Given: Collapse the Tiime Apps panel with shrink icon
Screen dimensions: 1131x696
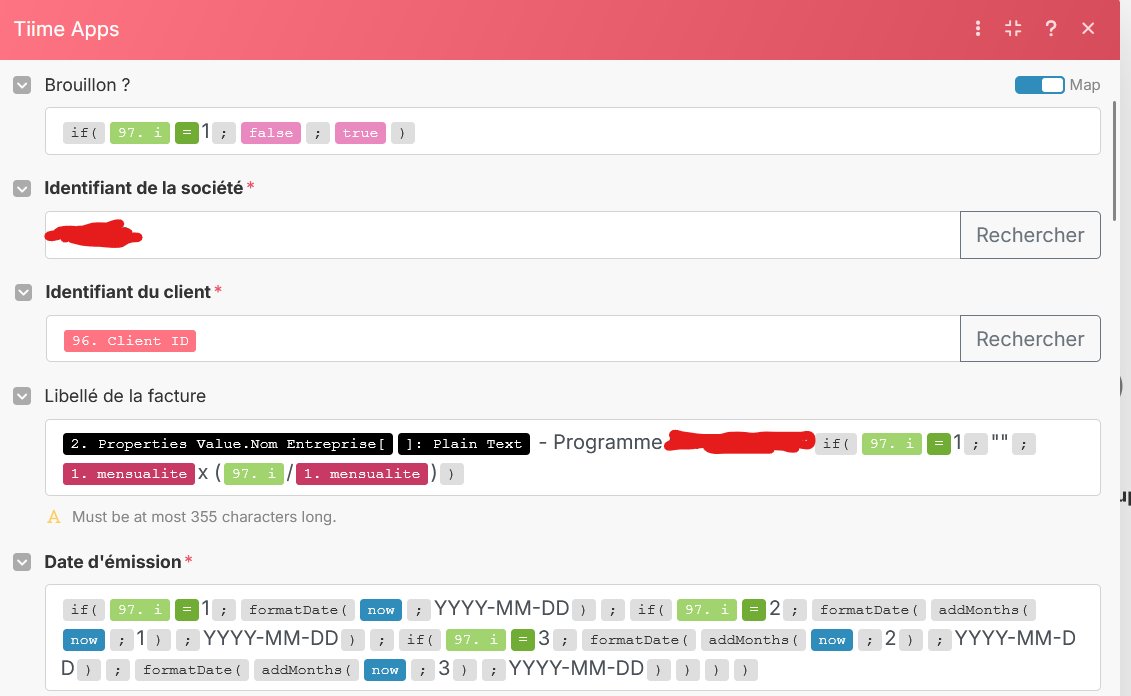Looking at the screenshot, I should 1013,28.
